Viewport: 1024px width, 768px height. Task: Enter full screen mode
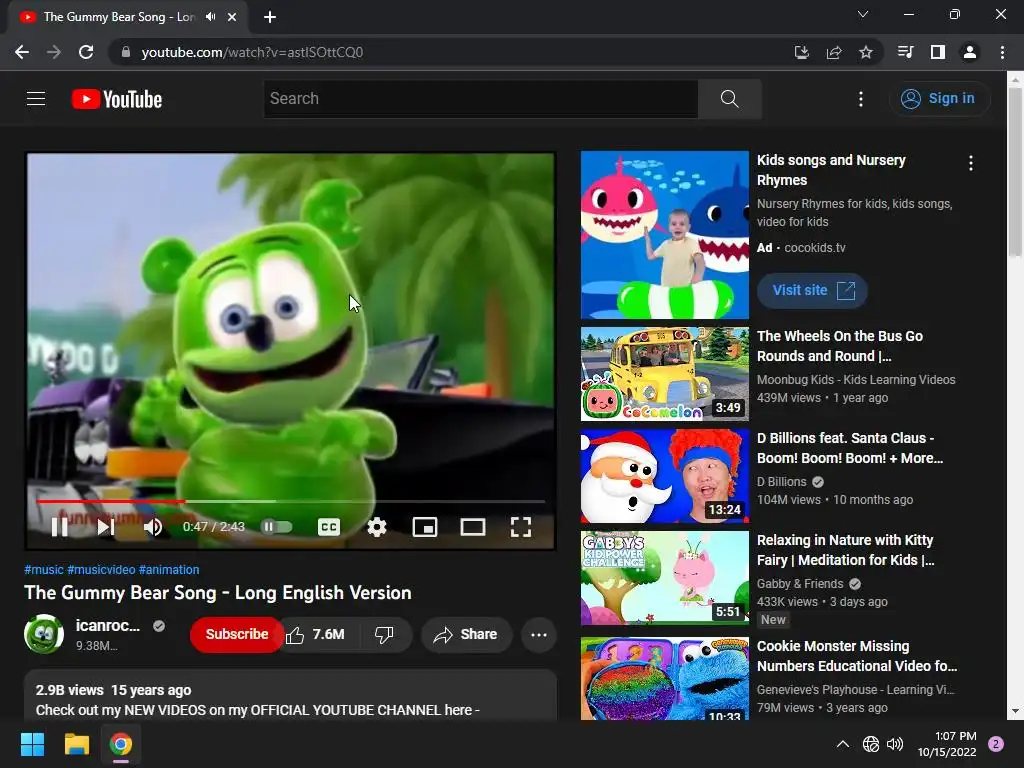tap(520, 527)
